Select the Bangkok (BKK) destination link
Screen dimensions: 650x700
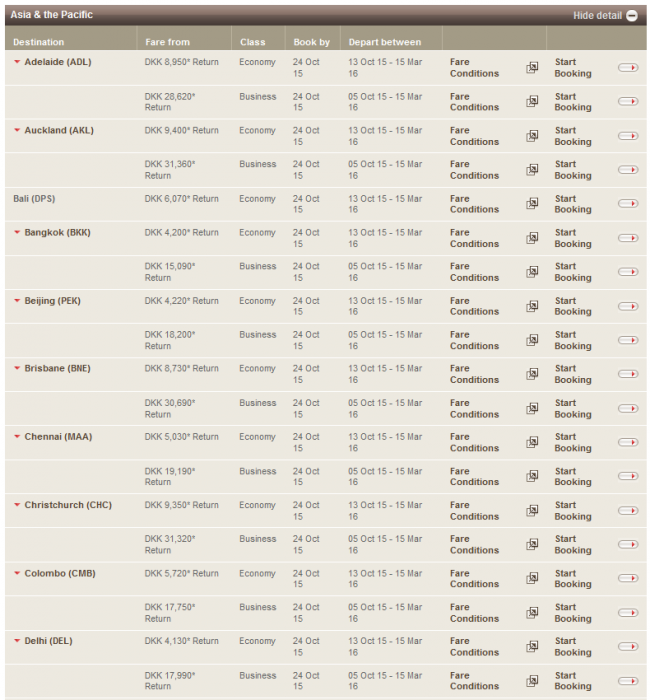[x=57, y=233]
